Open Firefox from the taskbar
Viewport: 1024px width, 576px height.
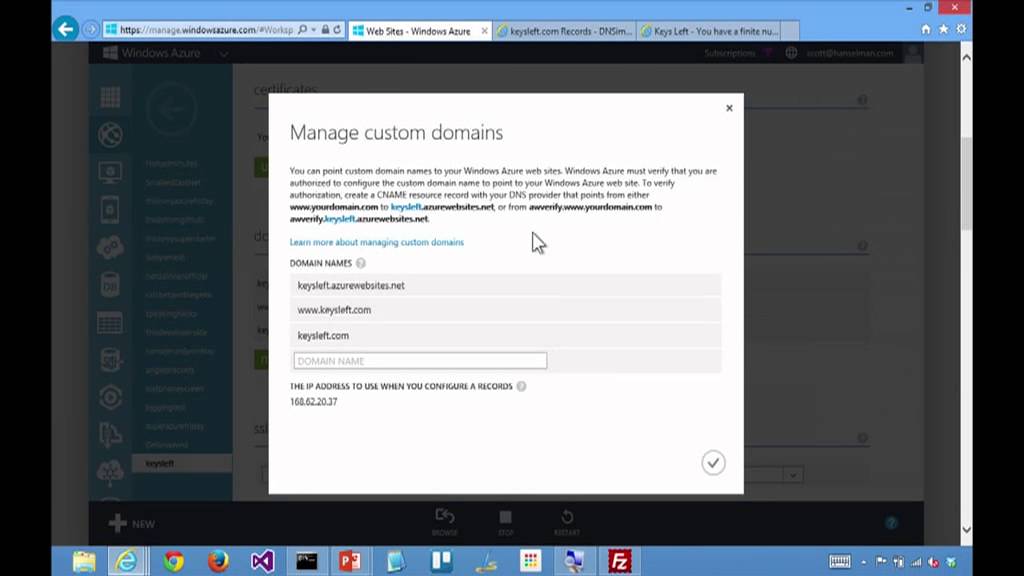[218, 562]
